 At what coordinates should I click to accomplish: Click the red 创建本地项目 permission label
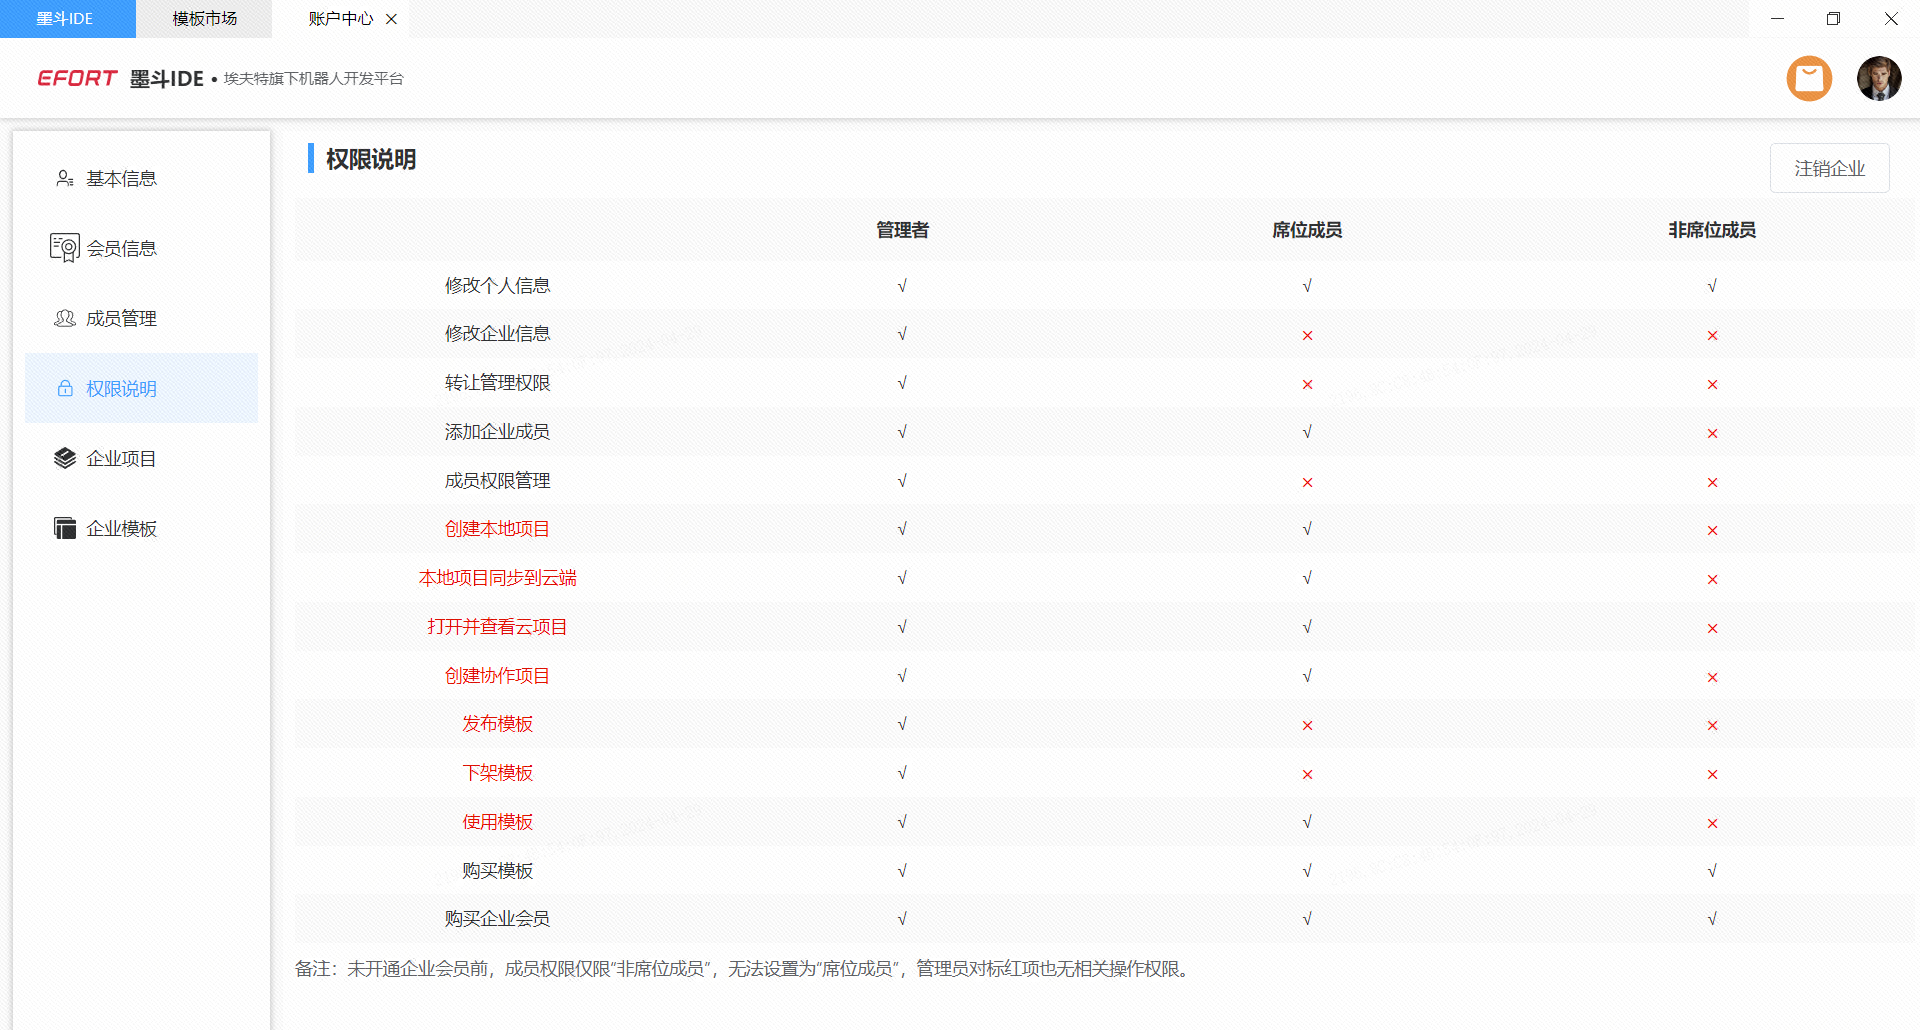pyautogui.click(x=497, y=529)
